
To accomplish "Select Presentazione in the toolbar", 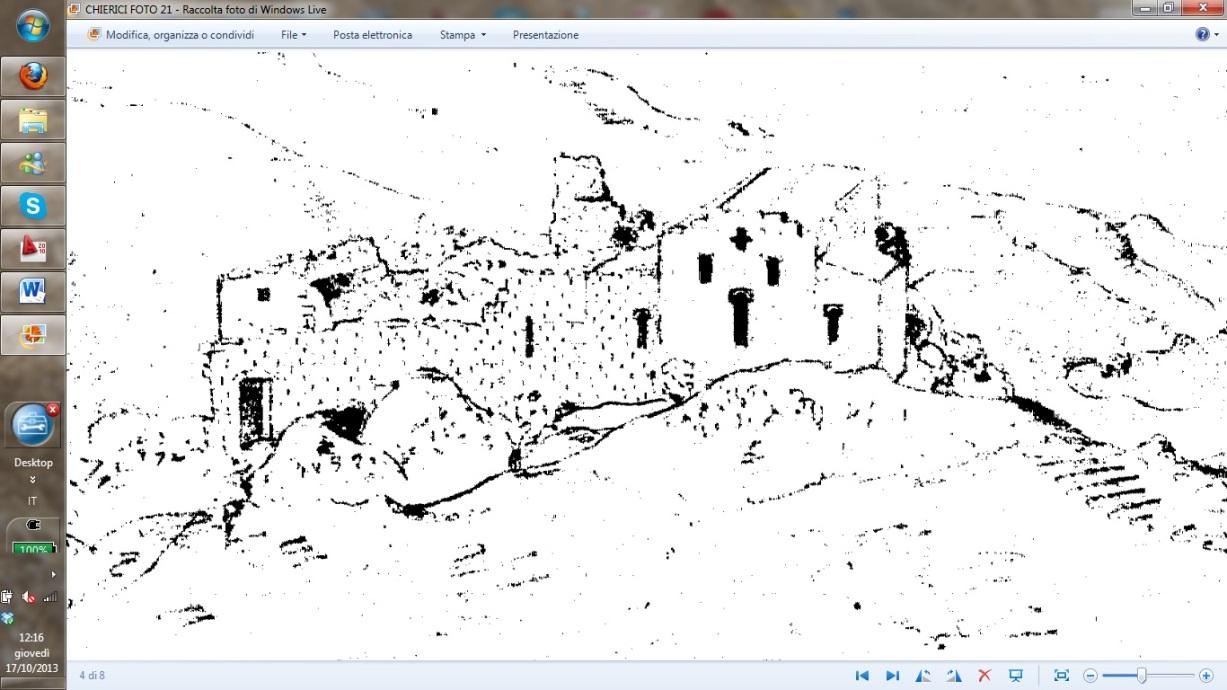I will pos(545,35).
